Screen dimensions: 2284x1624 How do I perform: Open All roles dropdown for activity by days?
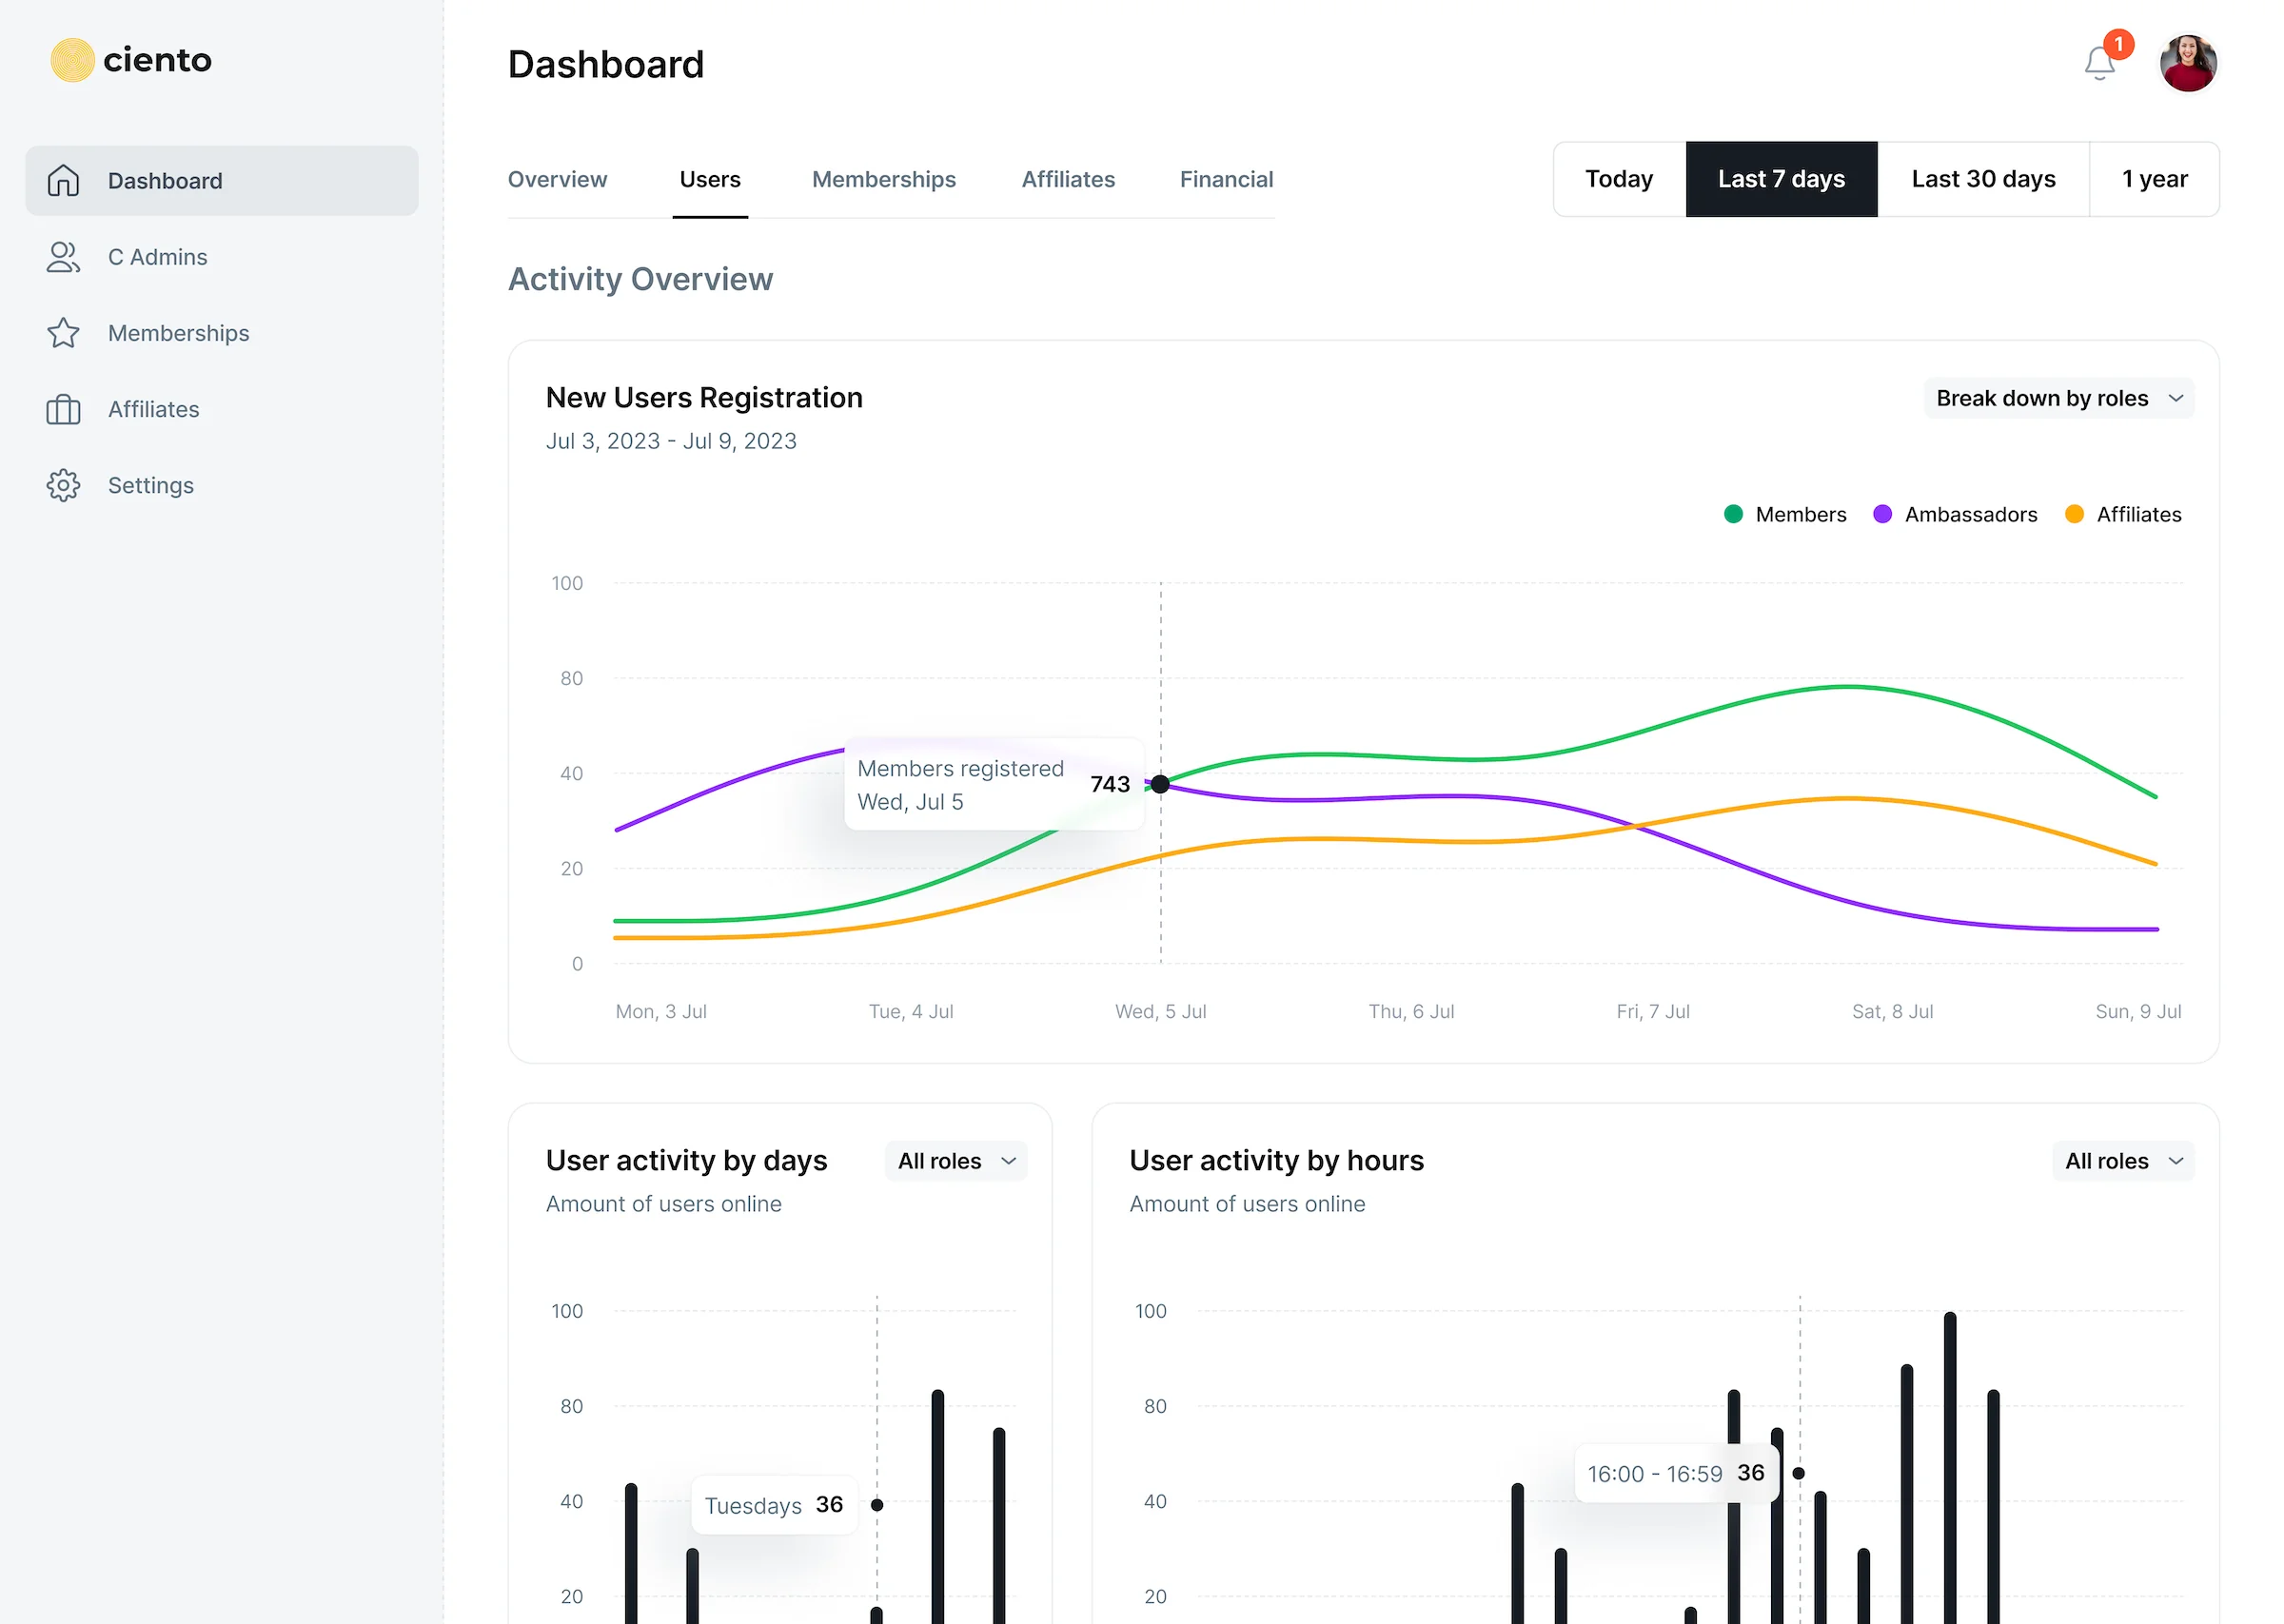coord(956,1161)
